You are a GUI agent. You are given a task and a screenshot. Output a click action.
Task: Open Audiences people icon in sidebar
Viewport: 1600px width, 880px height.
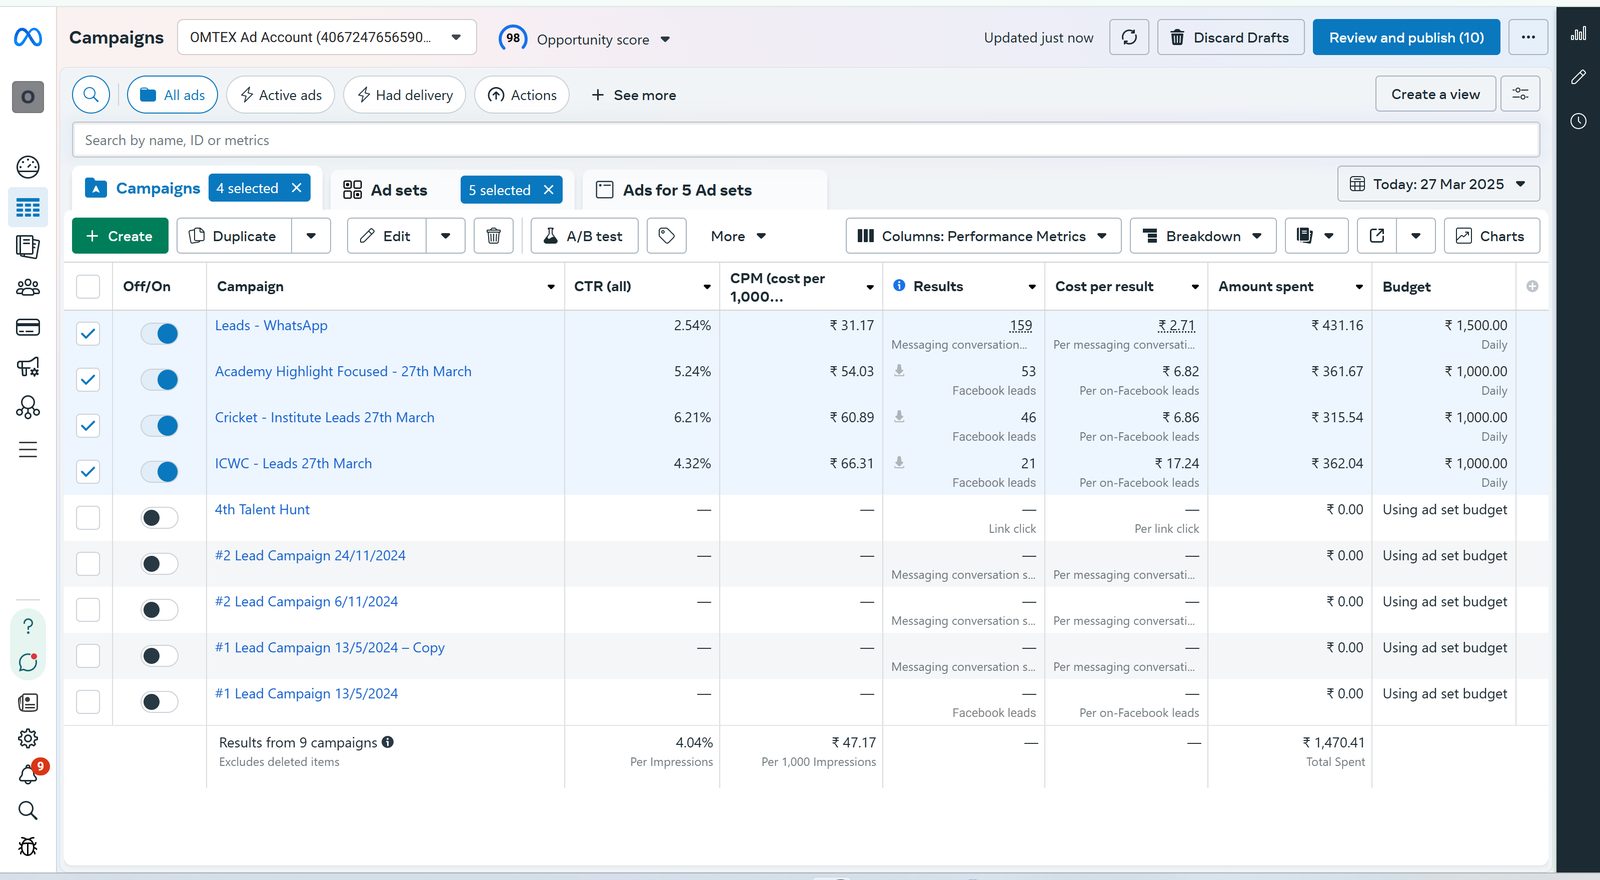pyautogui.click(x=28, y=288)
